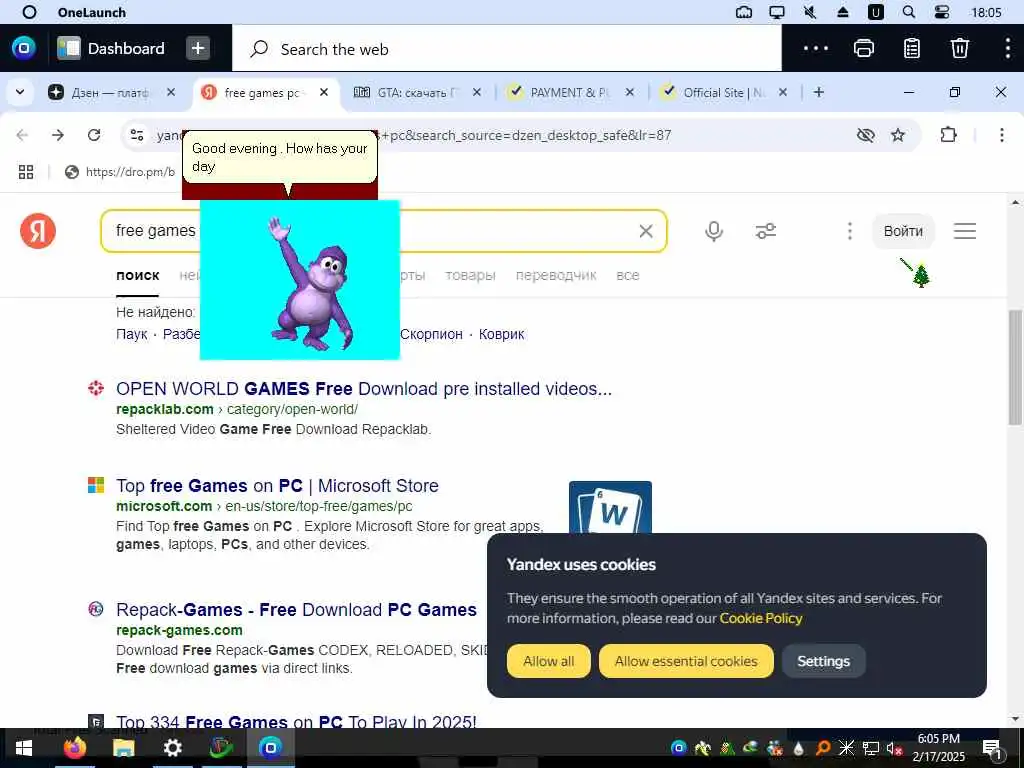
Task: Open search filter sliders settings
Action: coord(765,231)
